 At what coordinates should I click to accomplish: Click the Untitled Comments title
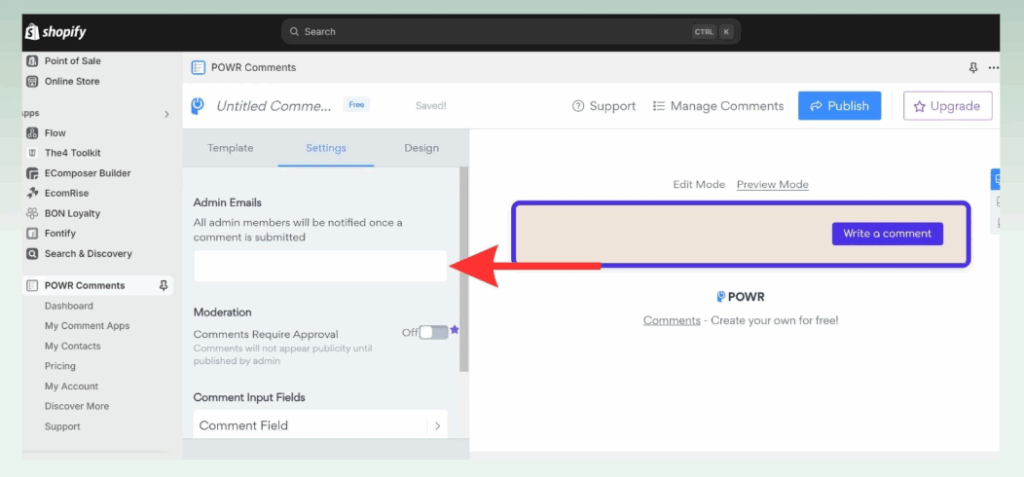coord(274,106)
